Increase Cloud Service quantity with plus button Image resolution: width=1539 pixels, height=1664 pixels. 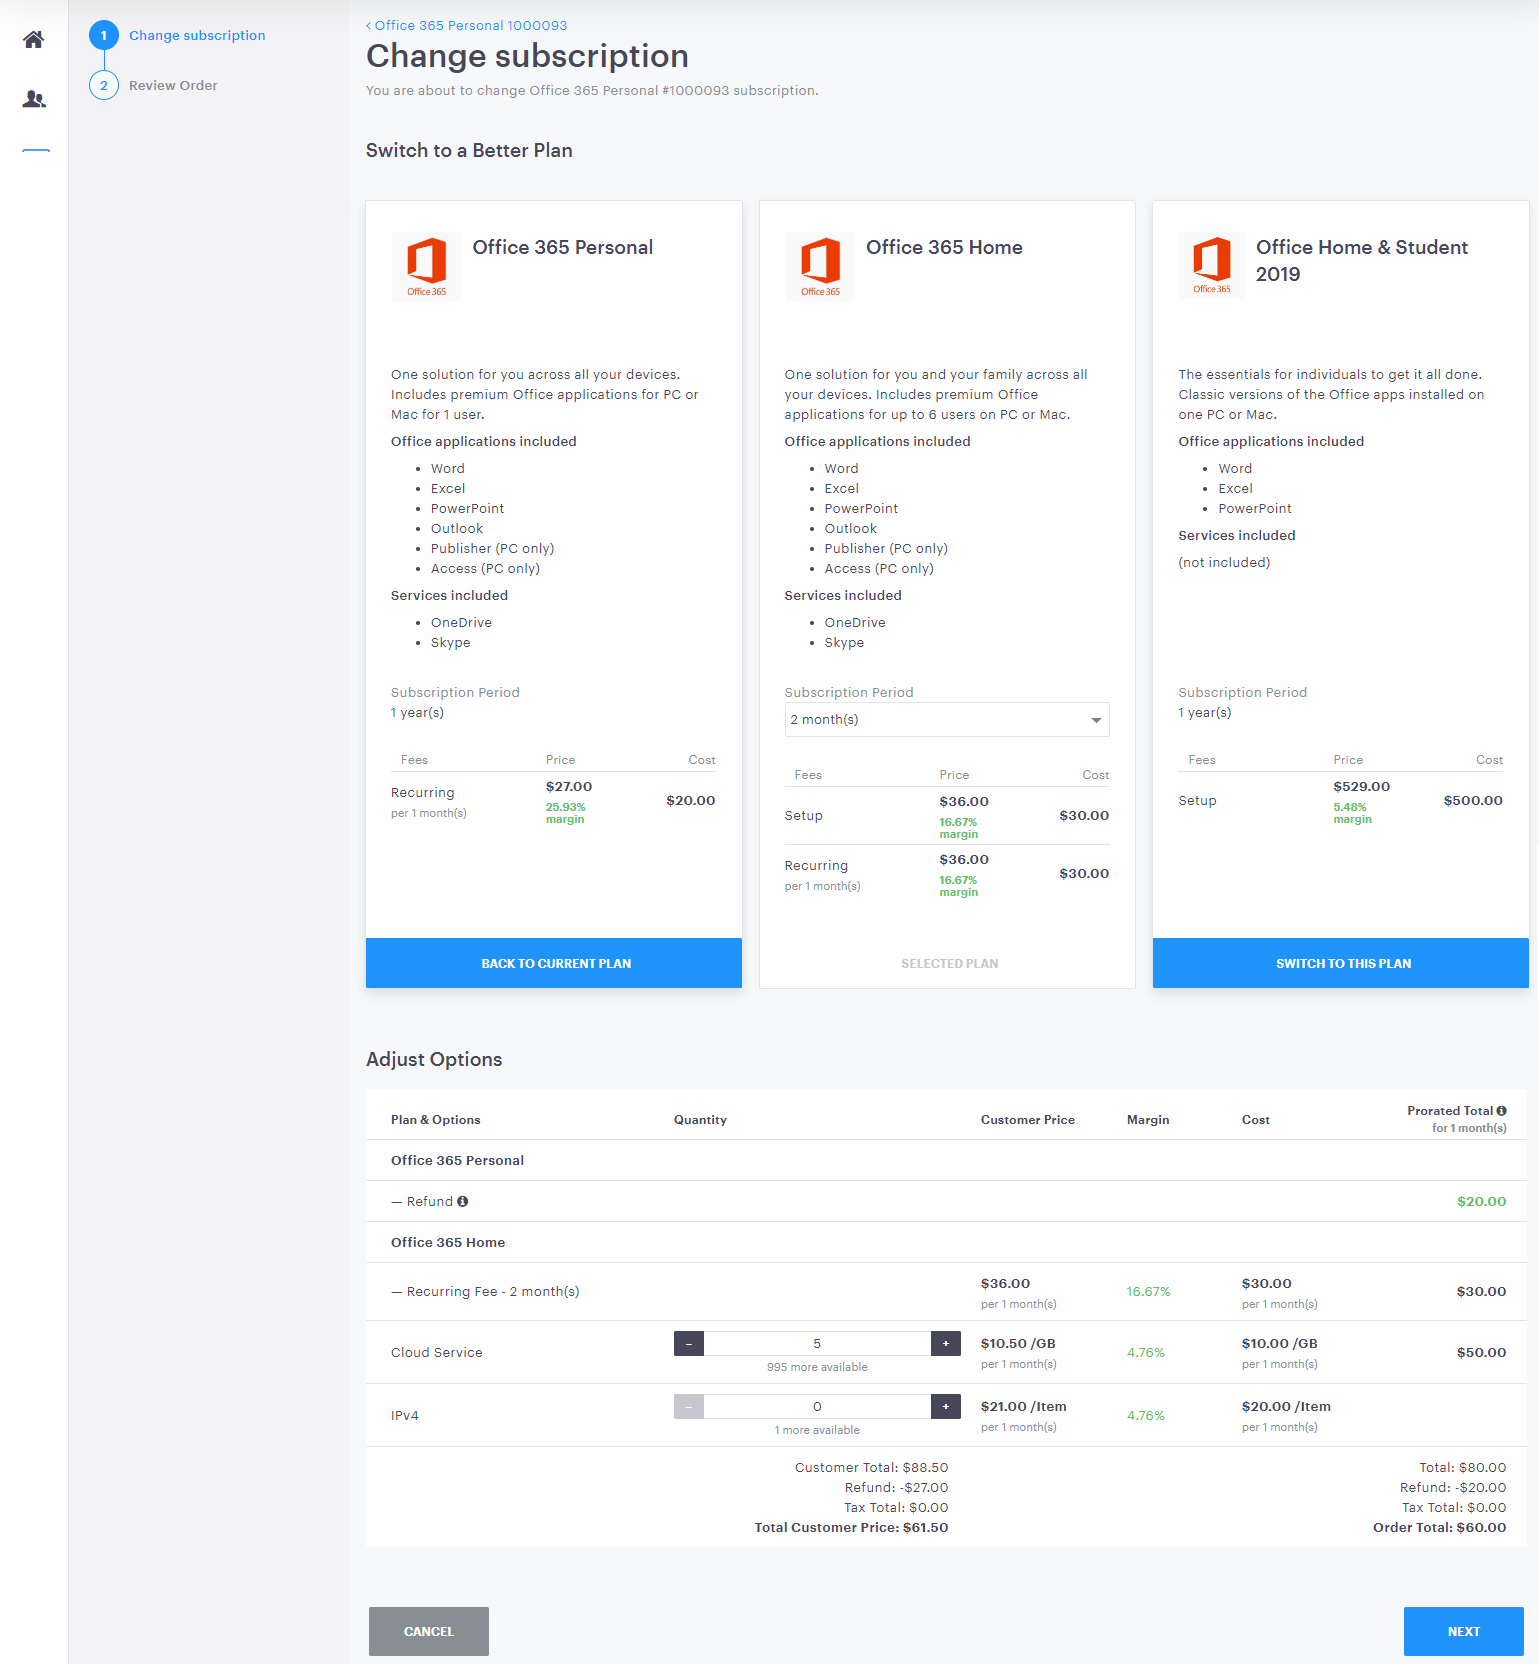(946, 1343)
